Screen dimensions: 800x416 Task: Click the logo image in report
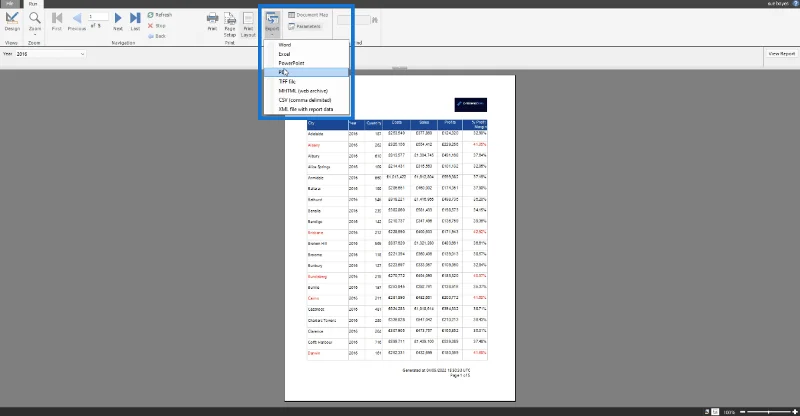click(x=470, y=105)
